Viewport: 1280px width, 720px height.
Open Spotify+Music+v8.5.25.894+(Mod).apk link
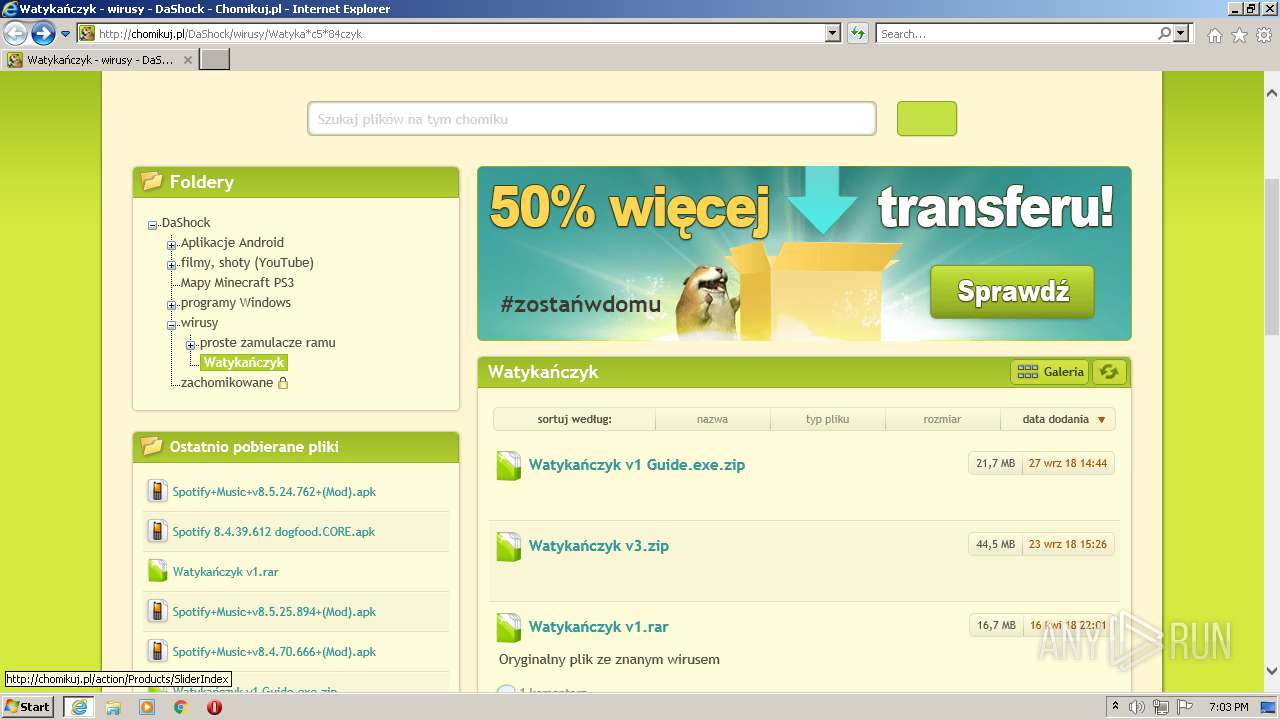click(x=274, y=612)
